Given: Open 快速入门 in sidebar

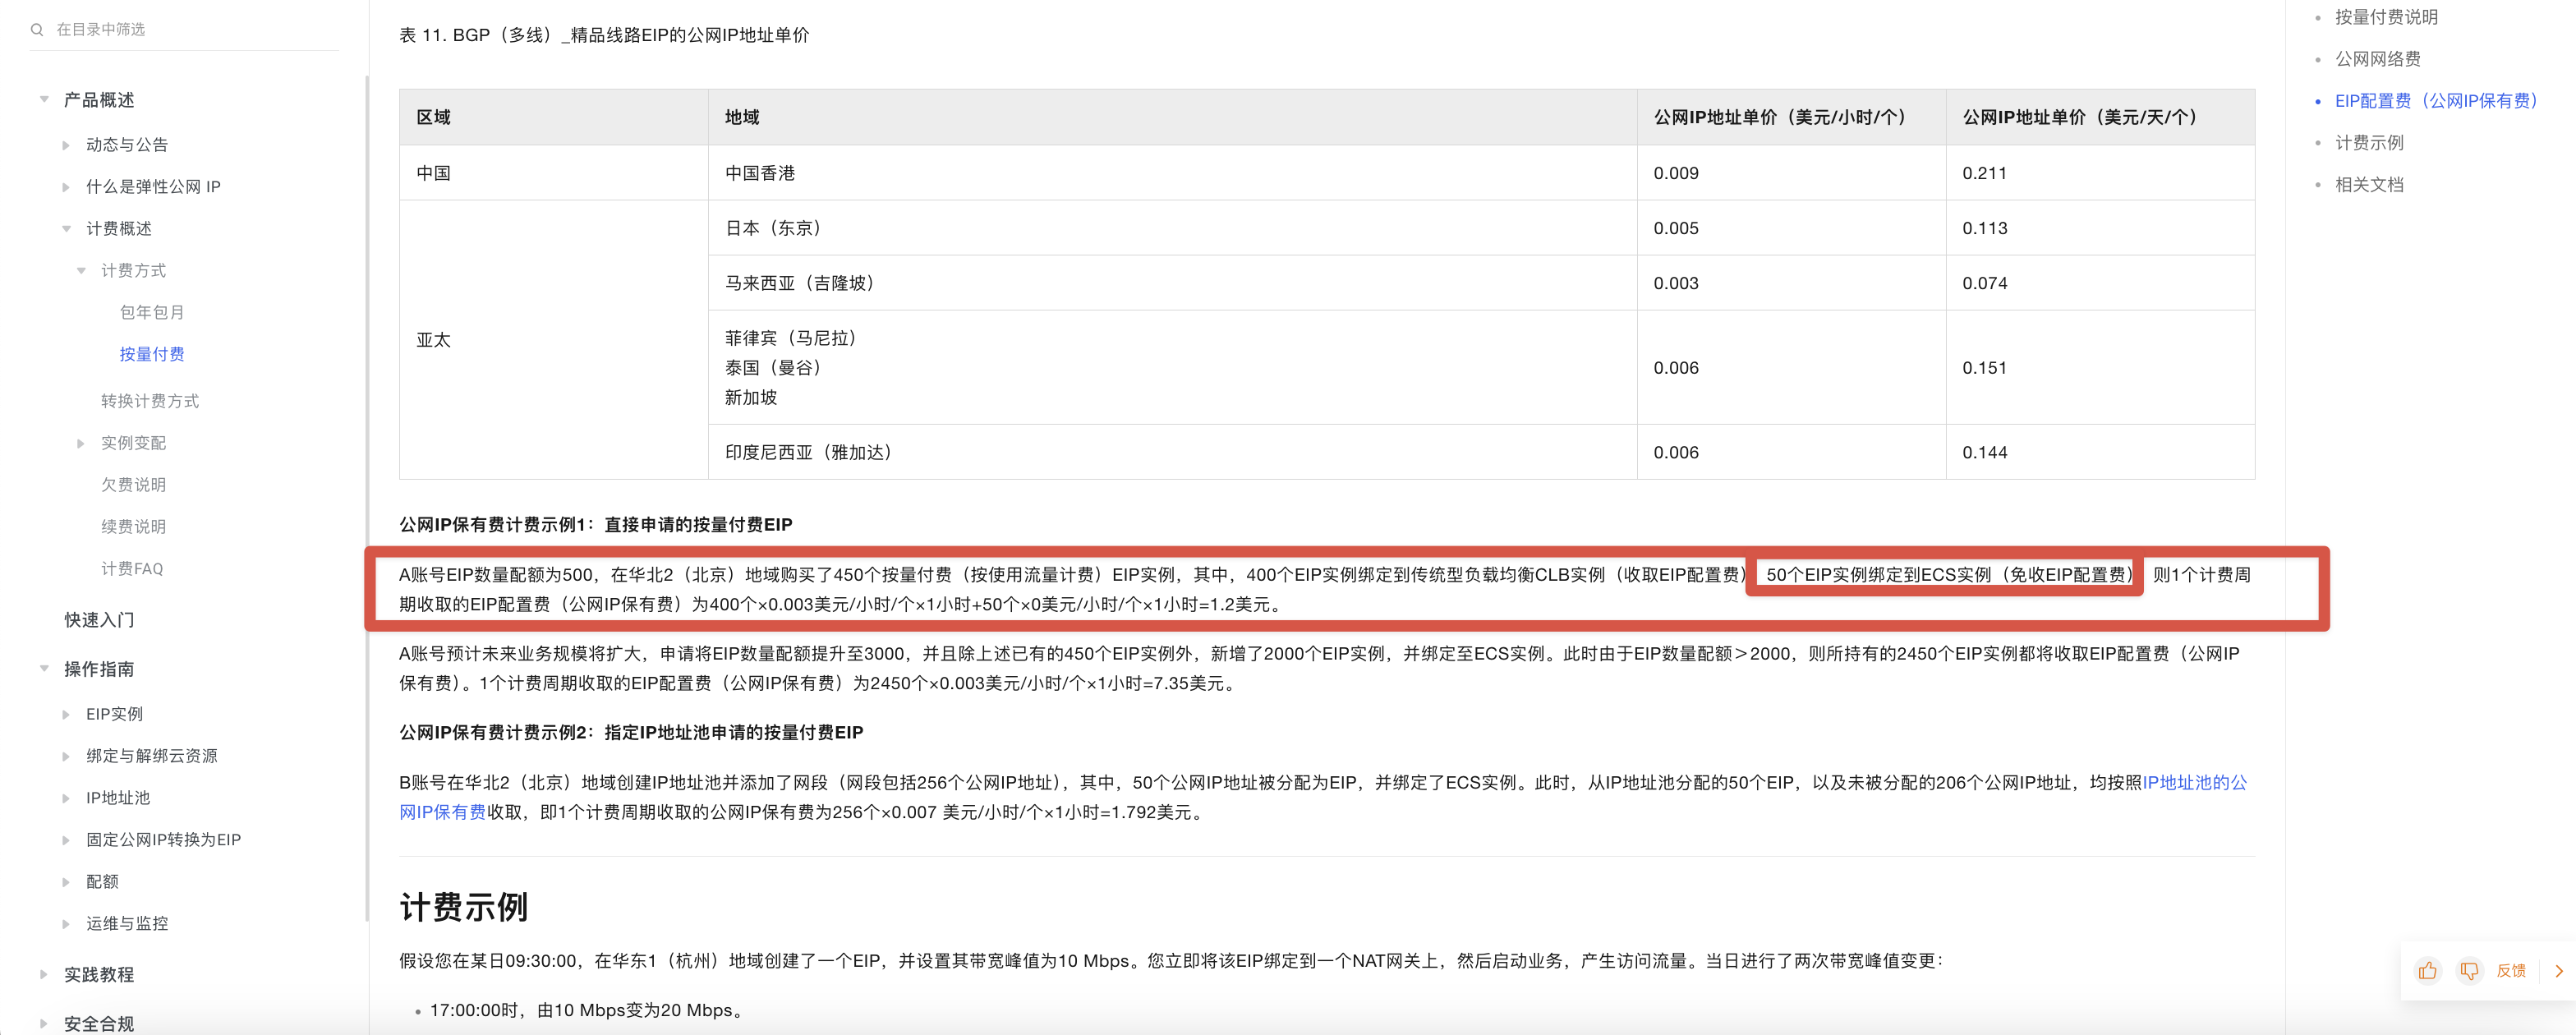Looking at the screenshot, I should pos(99,620).
